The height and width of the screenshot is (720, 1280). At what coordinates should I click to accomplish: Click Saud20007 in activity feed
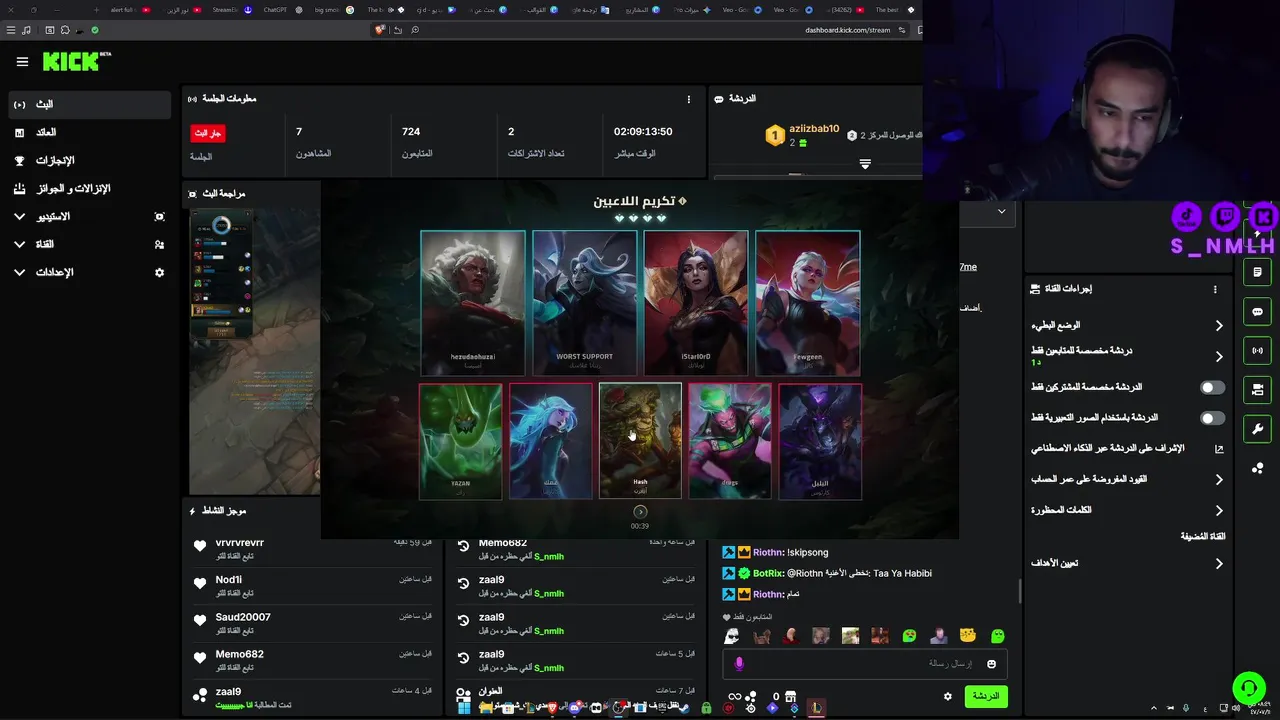(x=243, y=617)
